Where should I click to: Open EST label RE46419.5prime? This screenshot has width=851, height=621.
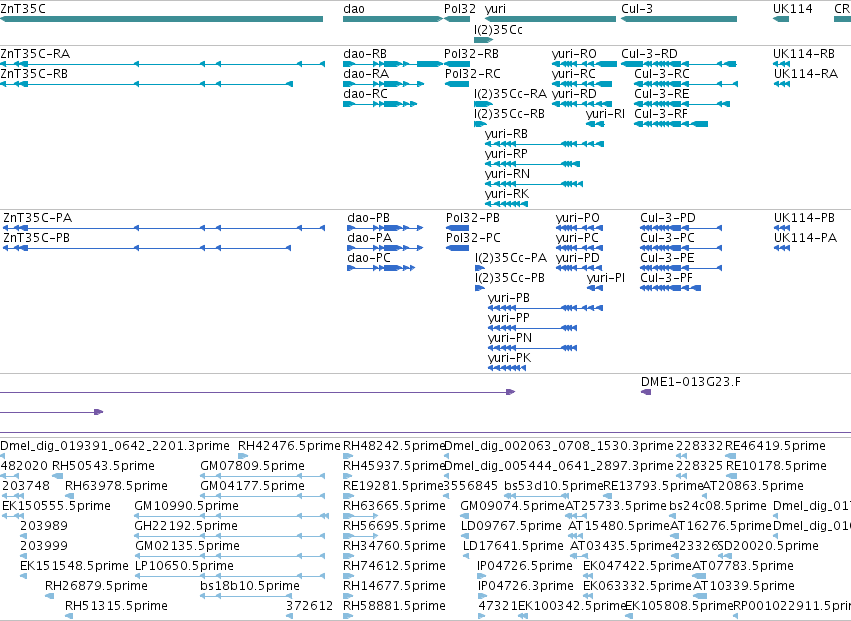[x=775, y=446]
